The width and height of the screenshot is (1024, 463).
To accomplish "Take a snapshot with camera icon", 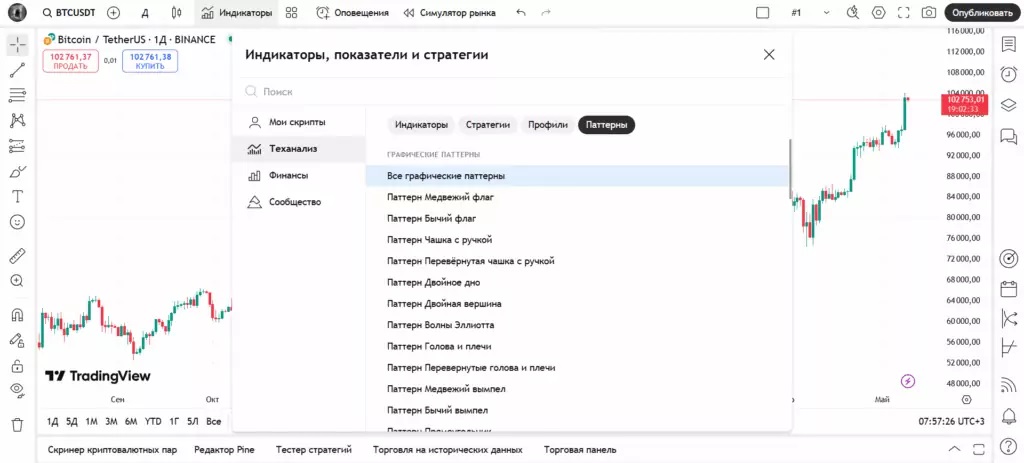I will tap(928, 12).
